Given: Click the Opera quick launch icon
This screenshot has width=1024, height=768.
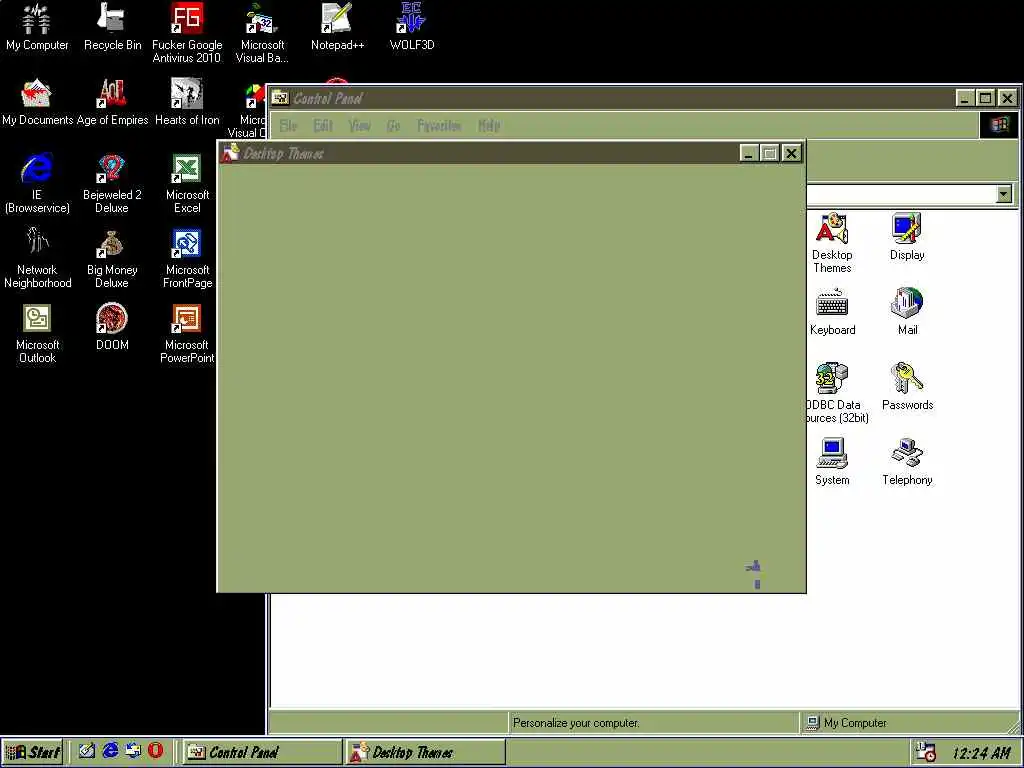Looking at the screenshot, I should click(155, 750).
